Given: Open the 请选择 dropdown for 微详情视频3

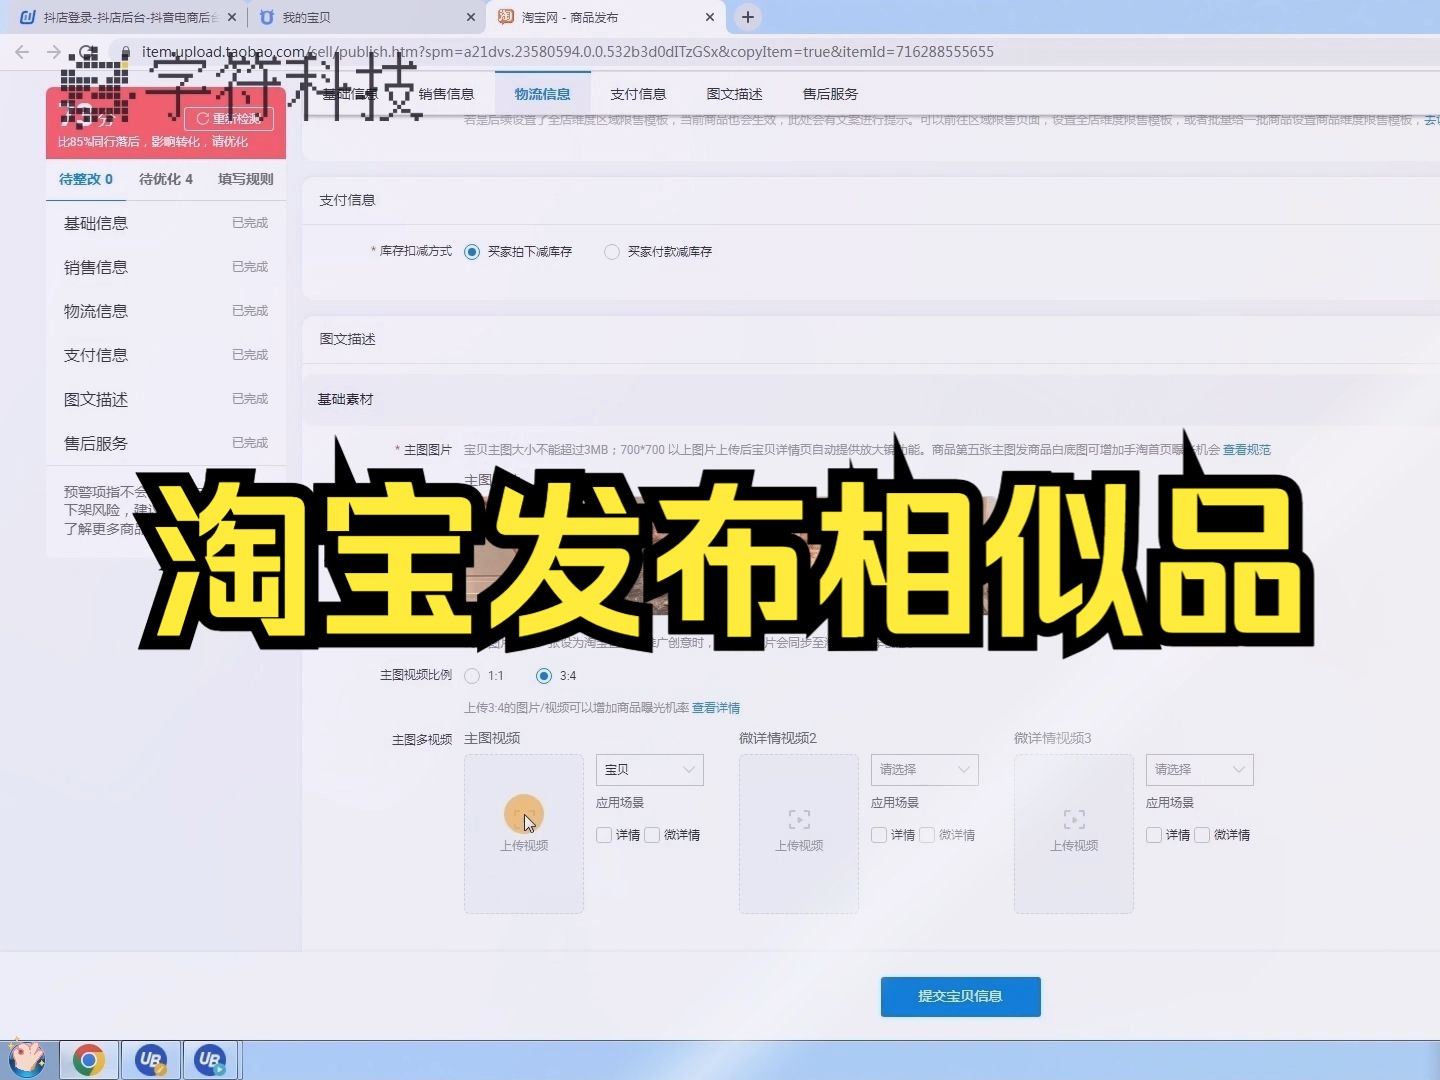Looking at the screenshot, I should tap(1198, 769).
